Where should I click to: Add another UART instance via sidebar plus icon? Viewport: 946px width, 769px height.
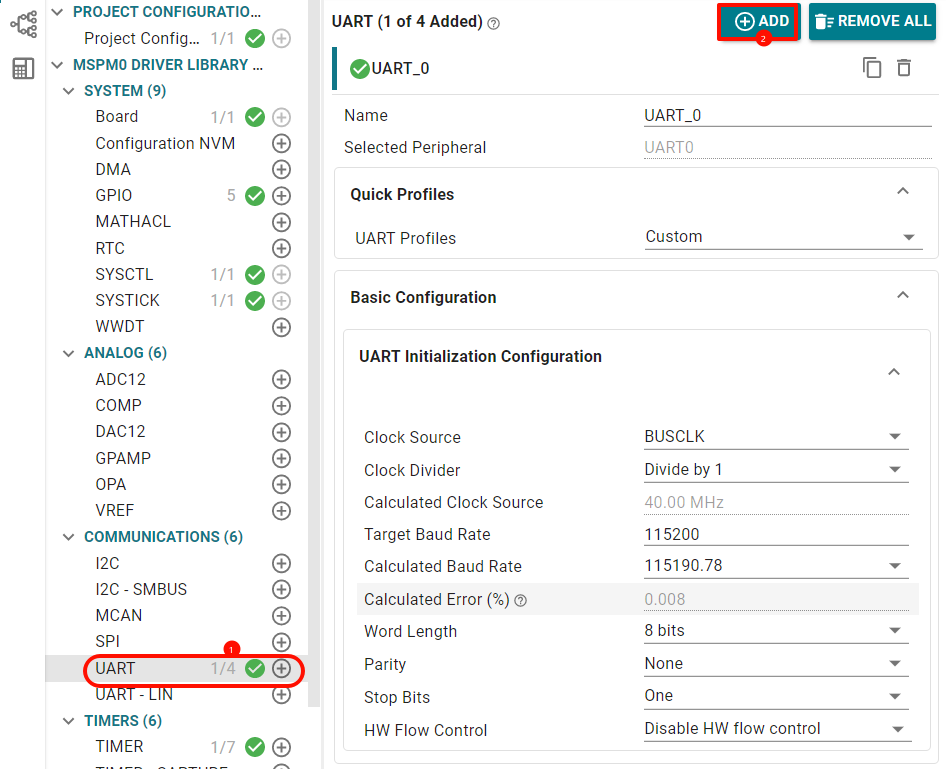click(281, 668)
